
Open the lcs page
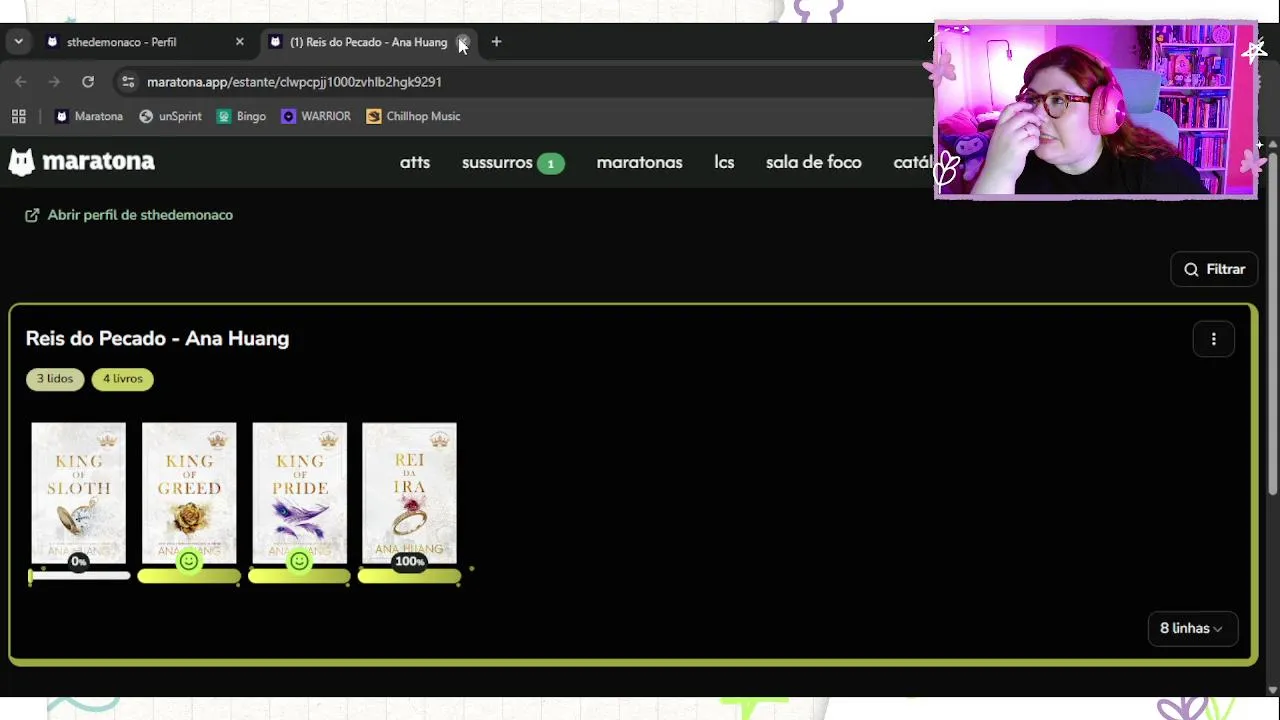[x=724, y=163]
